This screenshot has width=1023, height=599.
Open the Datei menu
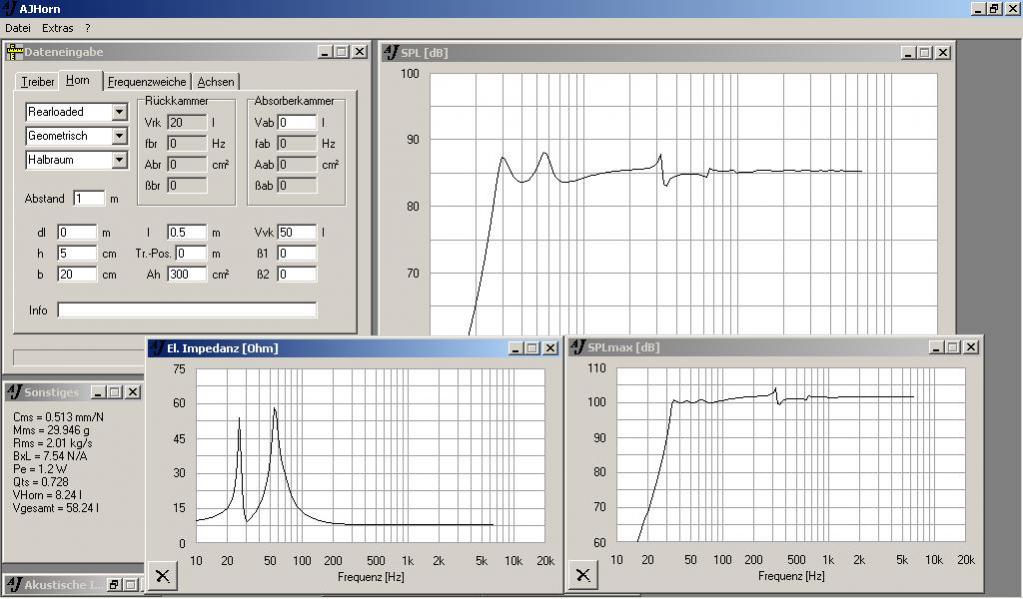click(x=18, y=28)
